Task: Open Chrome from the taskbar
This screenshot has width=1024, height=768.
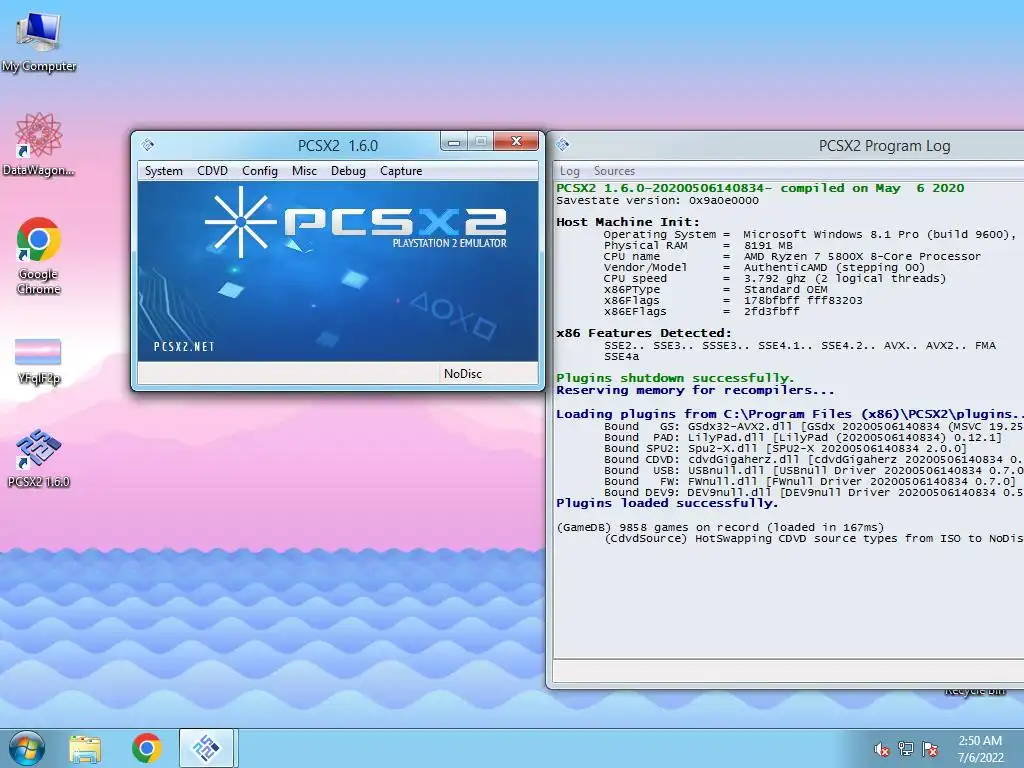Action: (x=146, y=748)
